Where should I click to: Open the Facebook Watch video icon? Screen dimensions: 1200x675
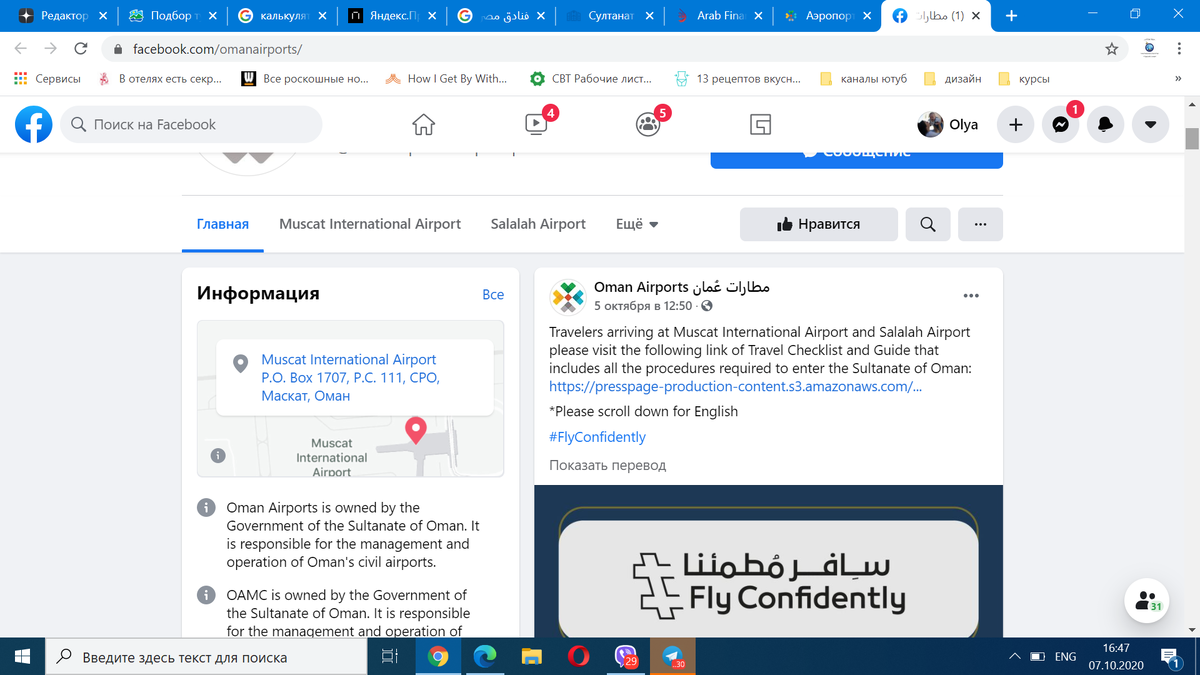point(536,124)
